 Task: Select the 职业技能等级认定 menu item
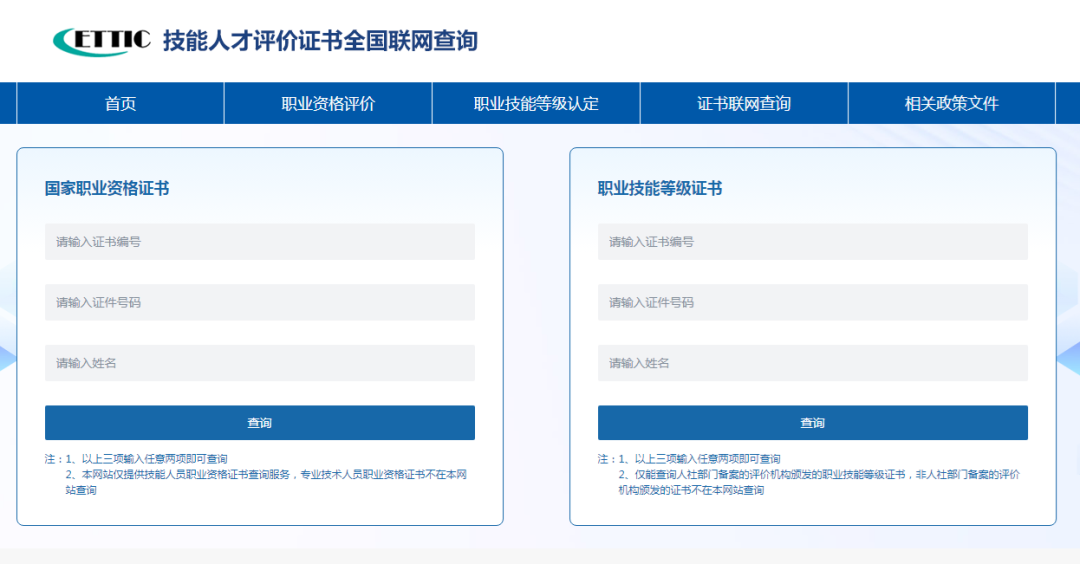pos(536,103)
